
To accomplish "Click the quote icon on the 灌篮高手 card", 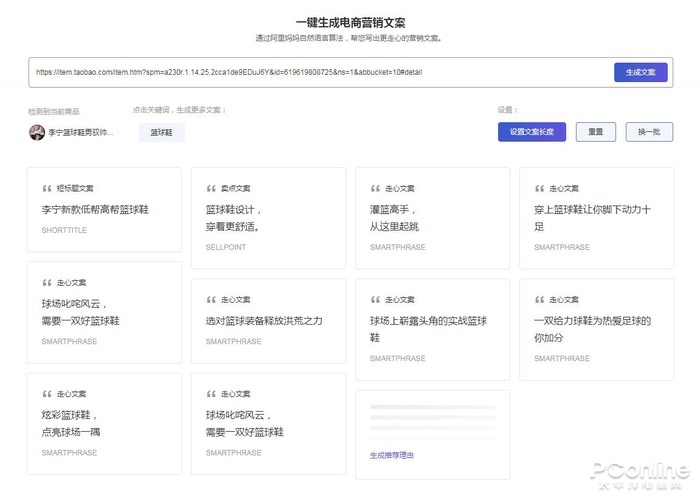I will coord(375,188).
